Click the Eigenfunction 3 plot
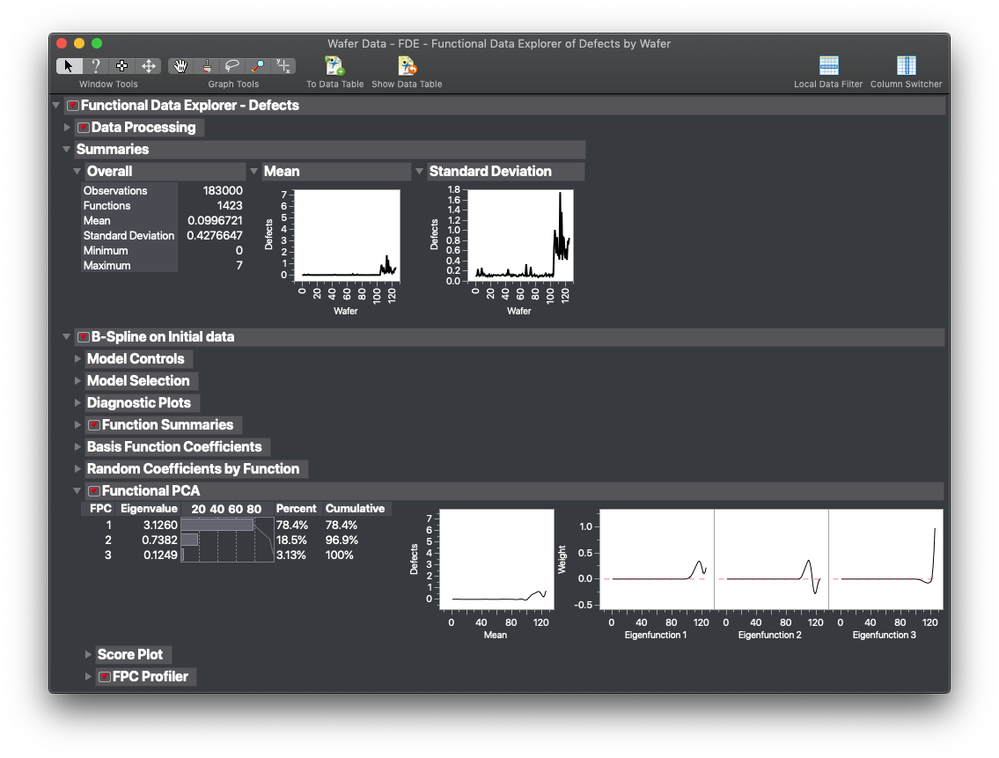999x758 pixels. tap(884, 560)
